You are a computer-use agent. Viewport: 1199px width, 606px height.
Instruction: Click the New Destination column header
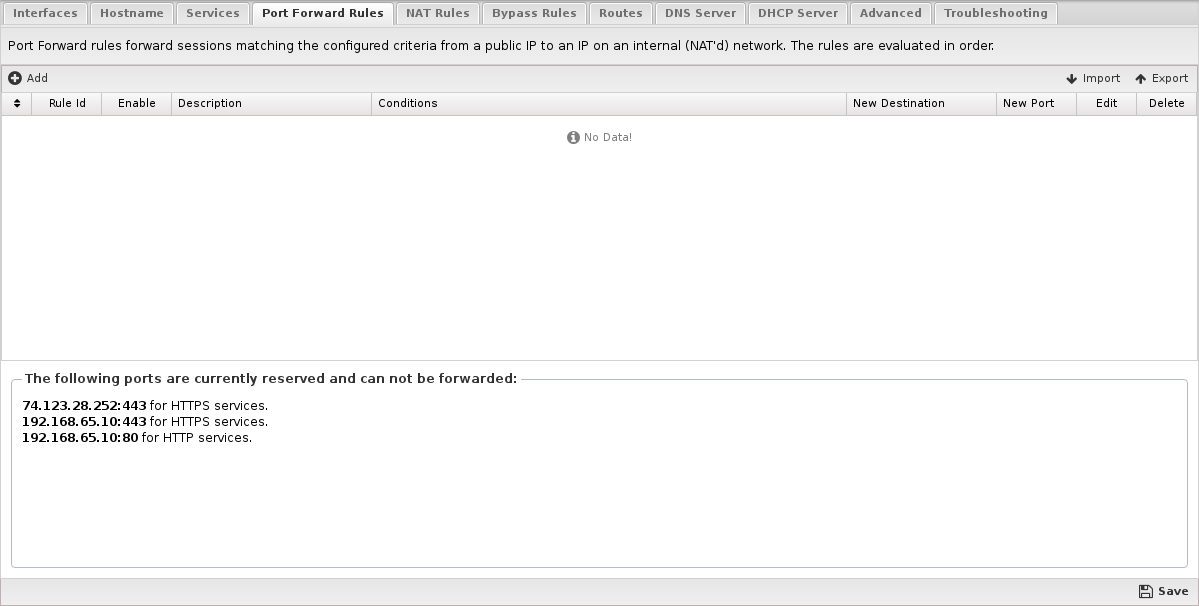[921, 103]
